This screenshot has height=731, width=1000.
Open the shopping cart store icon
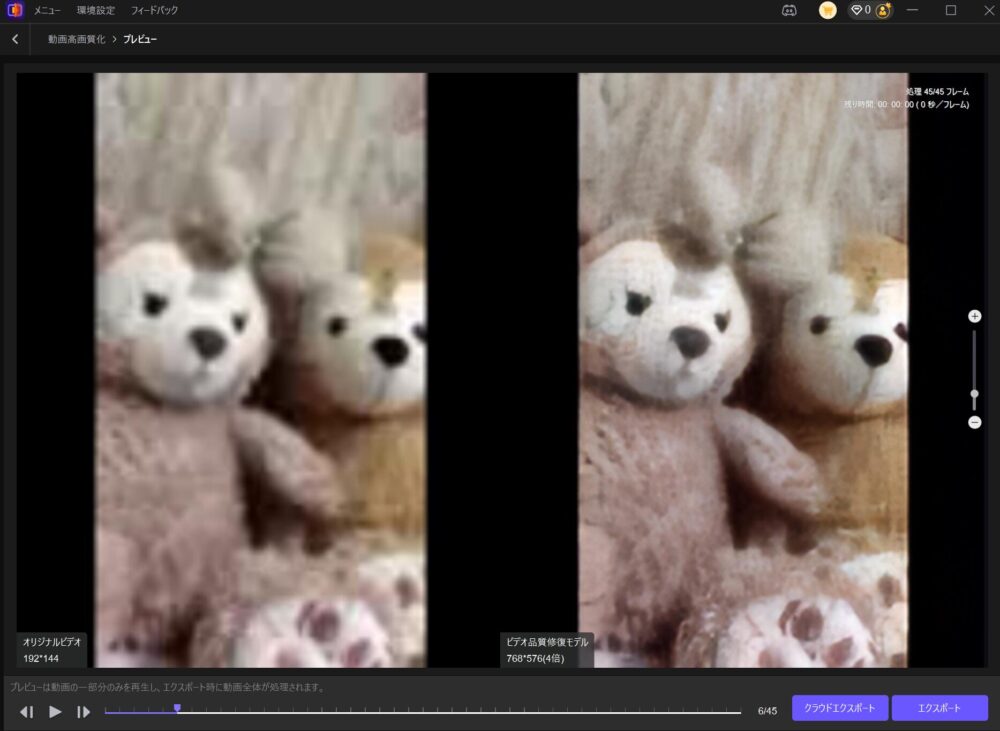827,10
